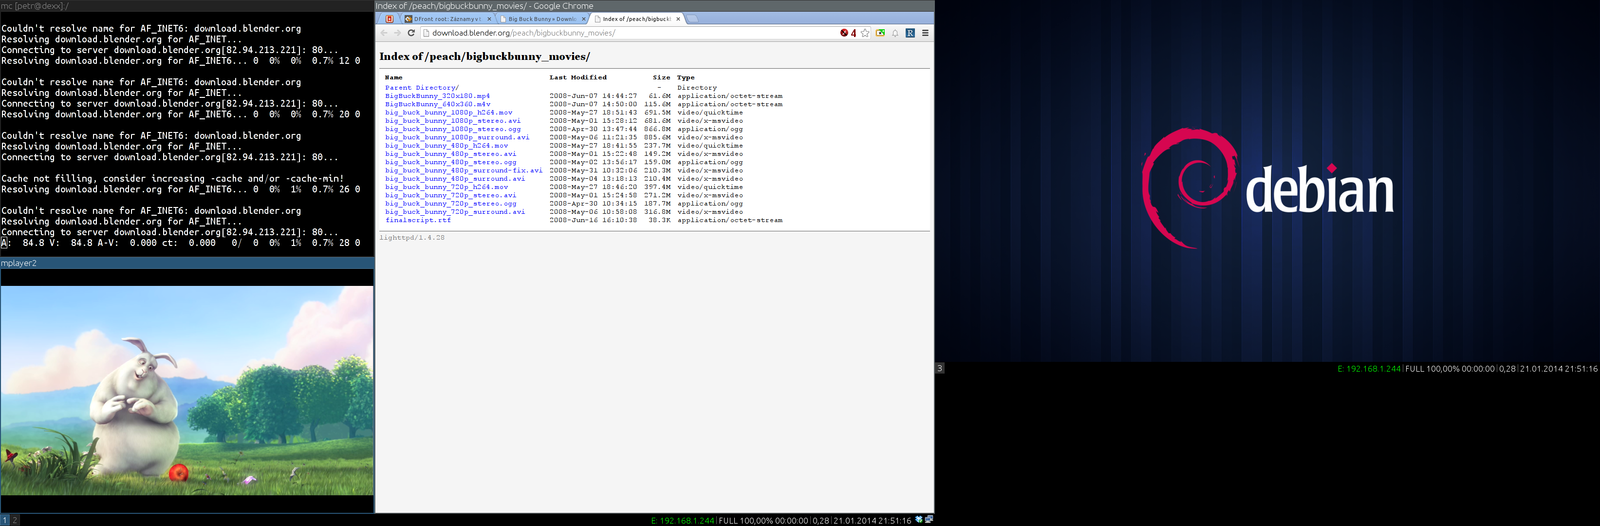The height and width of the screenshot is (526, 1600).
Task: Close the Index of /peach tab
Action: (x=678, y=19)
